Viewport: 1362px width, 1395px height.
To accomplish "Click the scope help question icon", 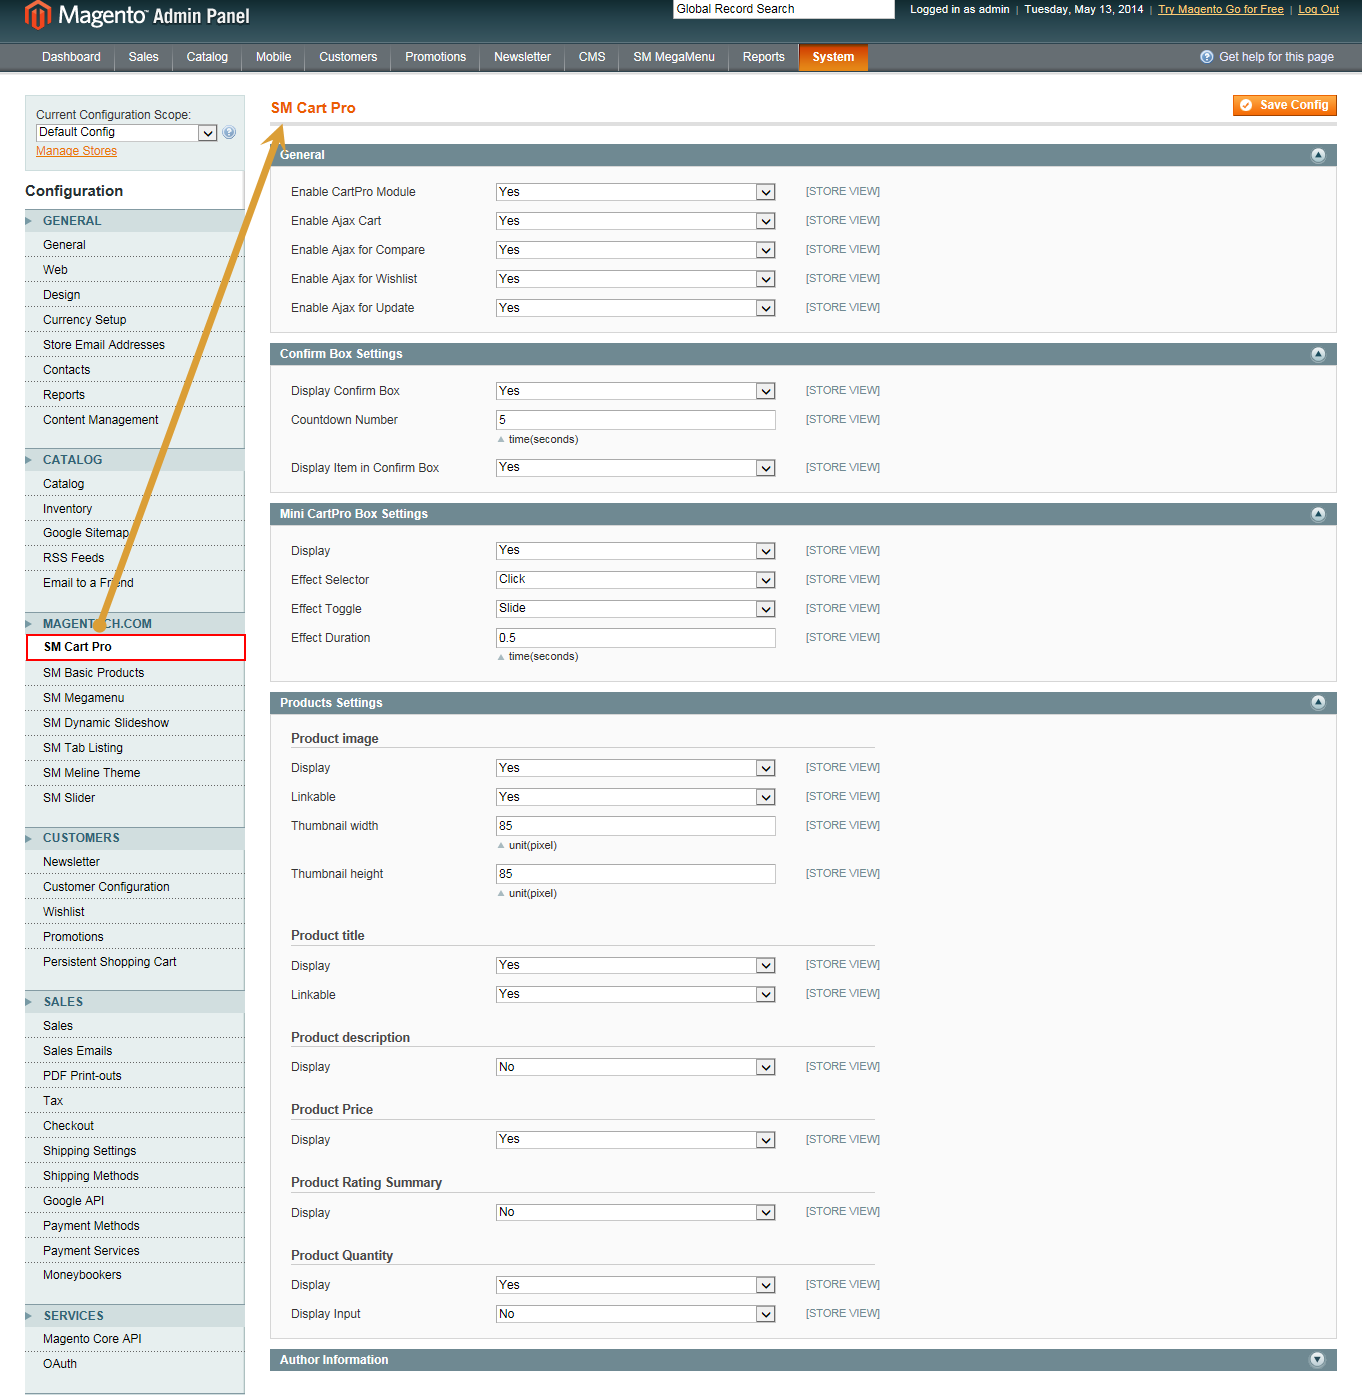I will click(229, 132).
